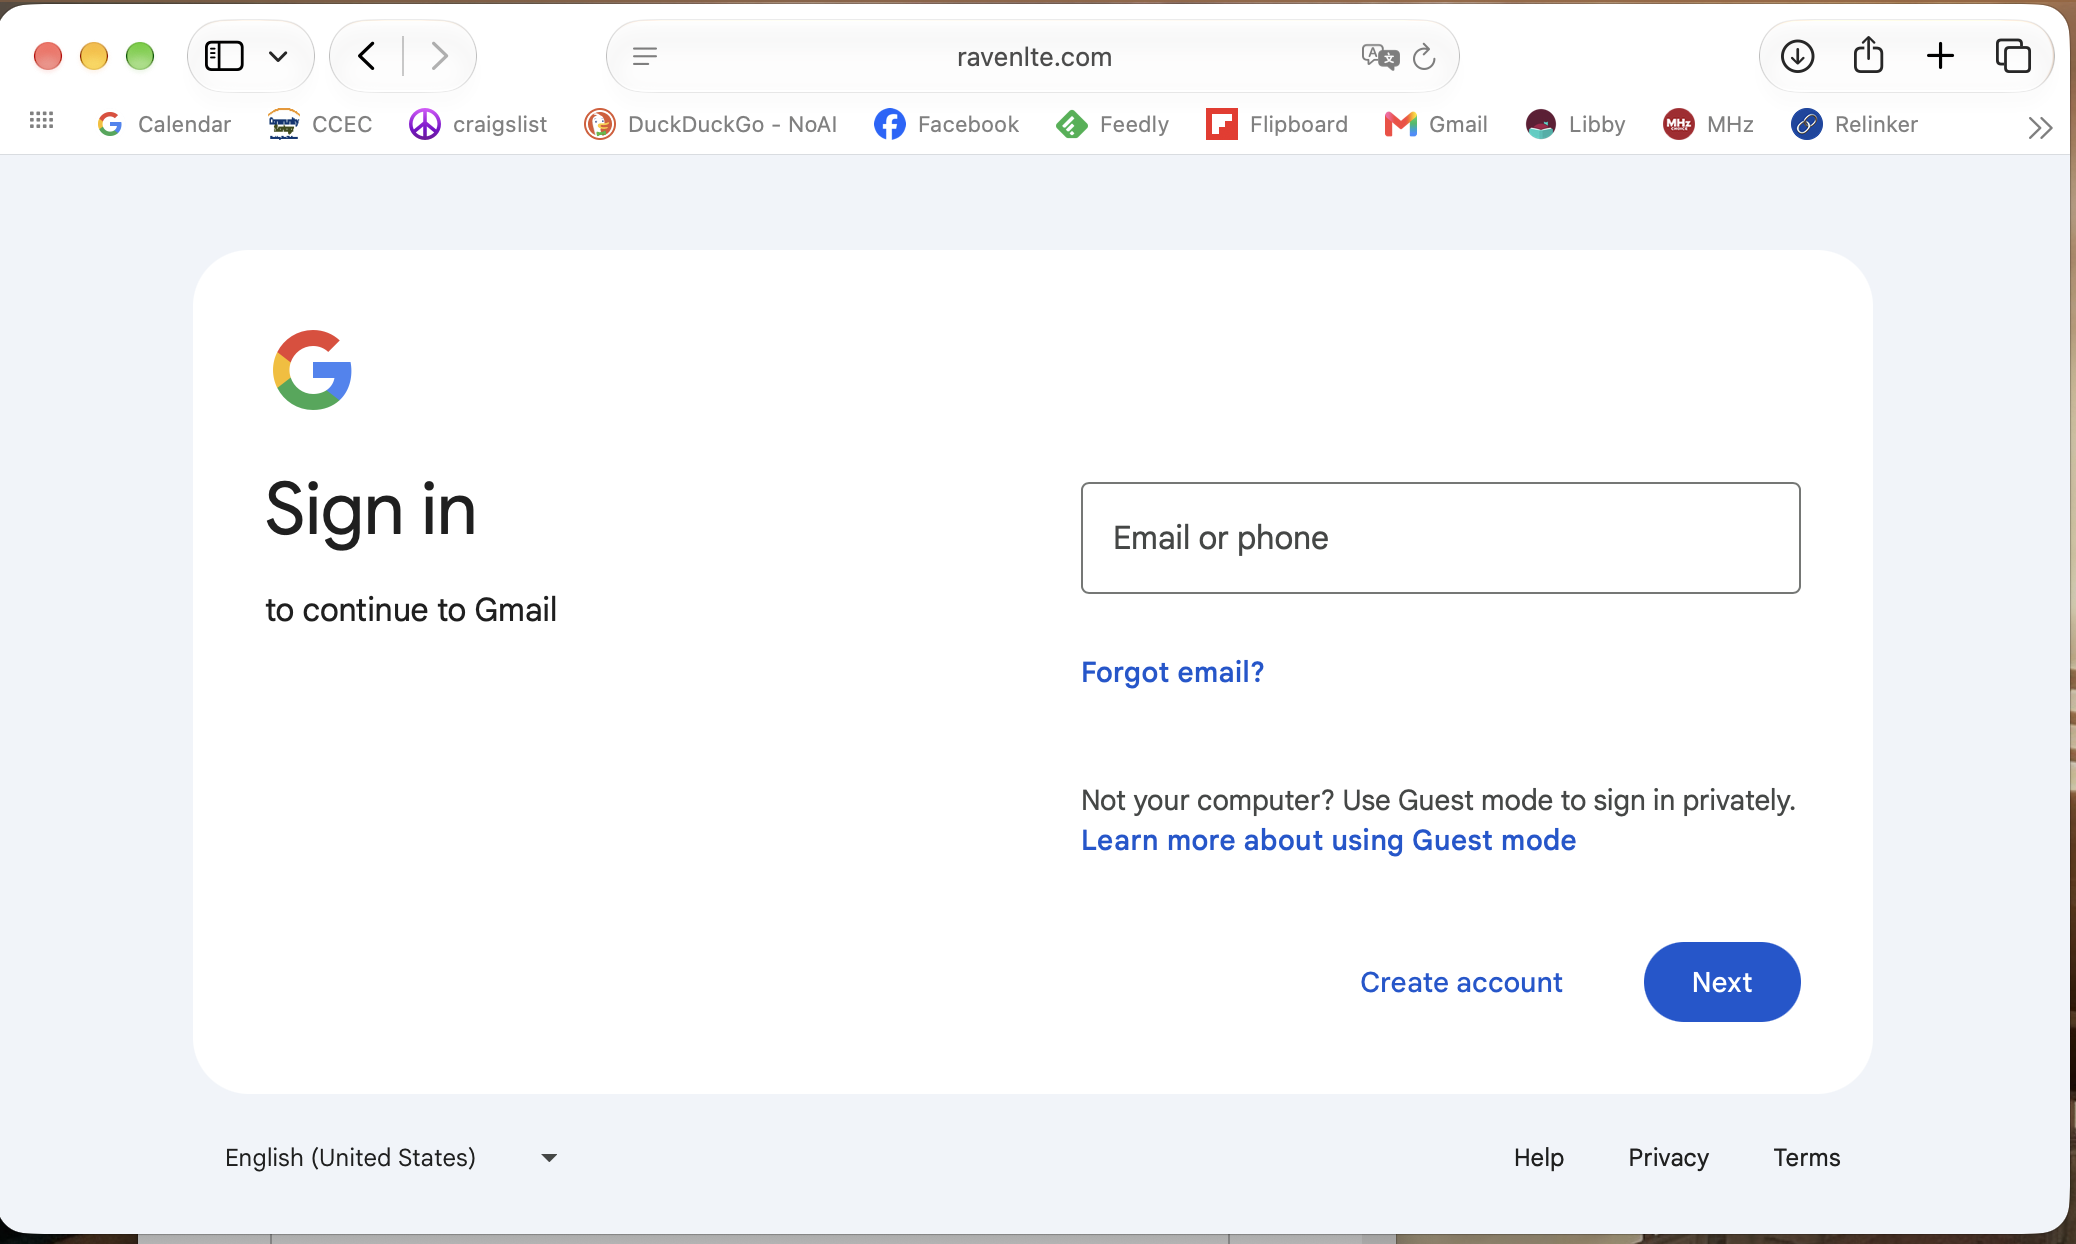Toggle the Safari sidebar button
Screen dimensions: 2076x1244
pos(224,56)
